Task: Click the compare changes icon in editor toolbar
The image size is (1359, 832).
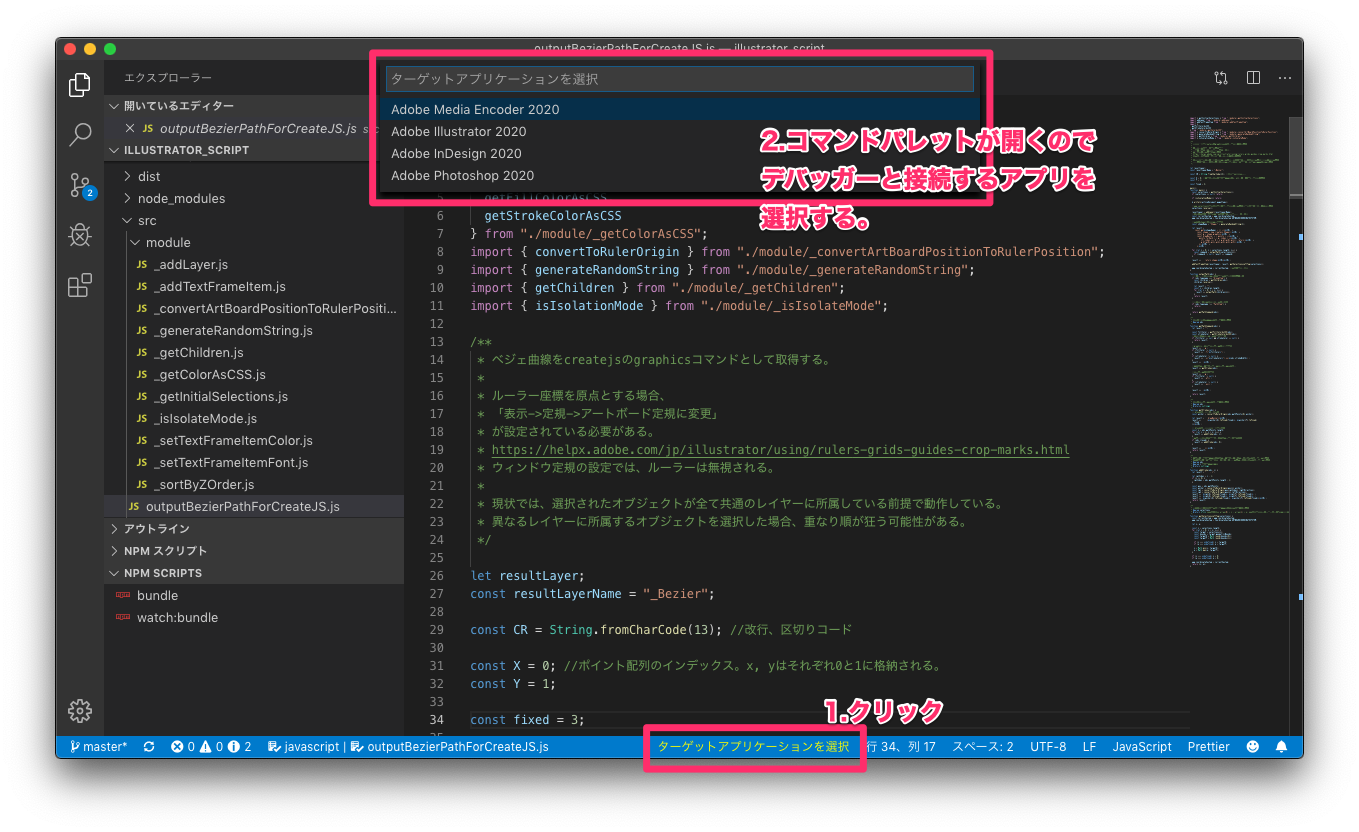Action: tap(1221, 78)
